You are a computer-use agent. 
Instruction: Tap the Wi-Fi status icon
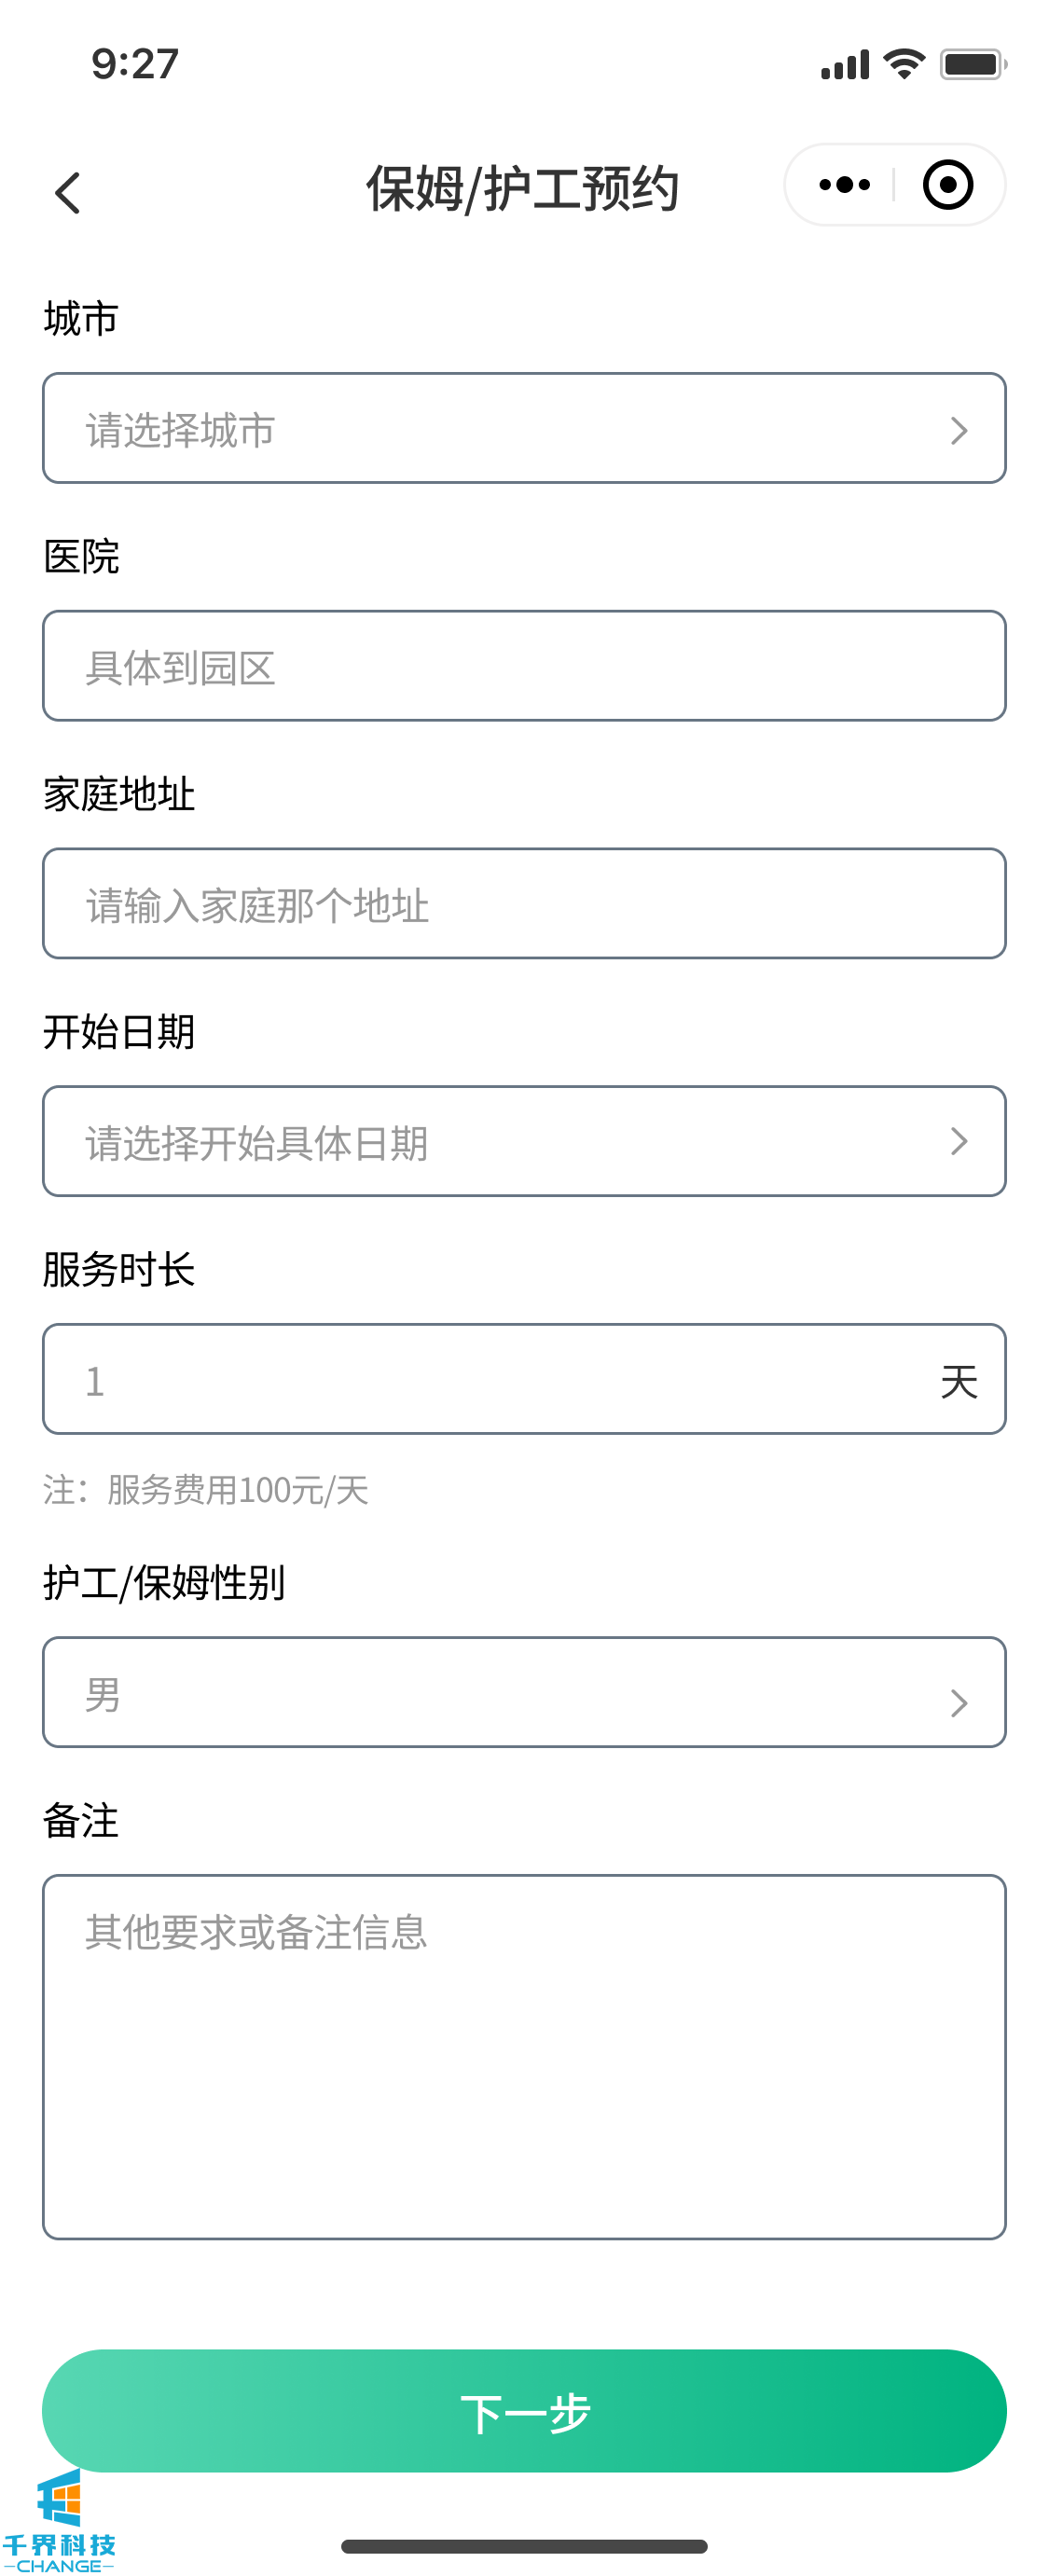click(904, 65)
